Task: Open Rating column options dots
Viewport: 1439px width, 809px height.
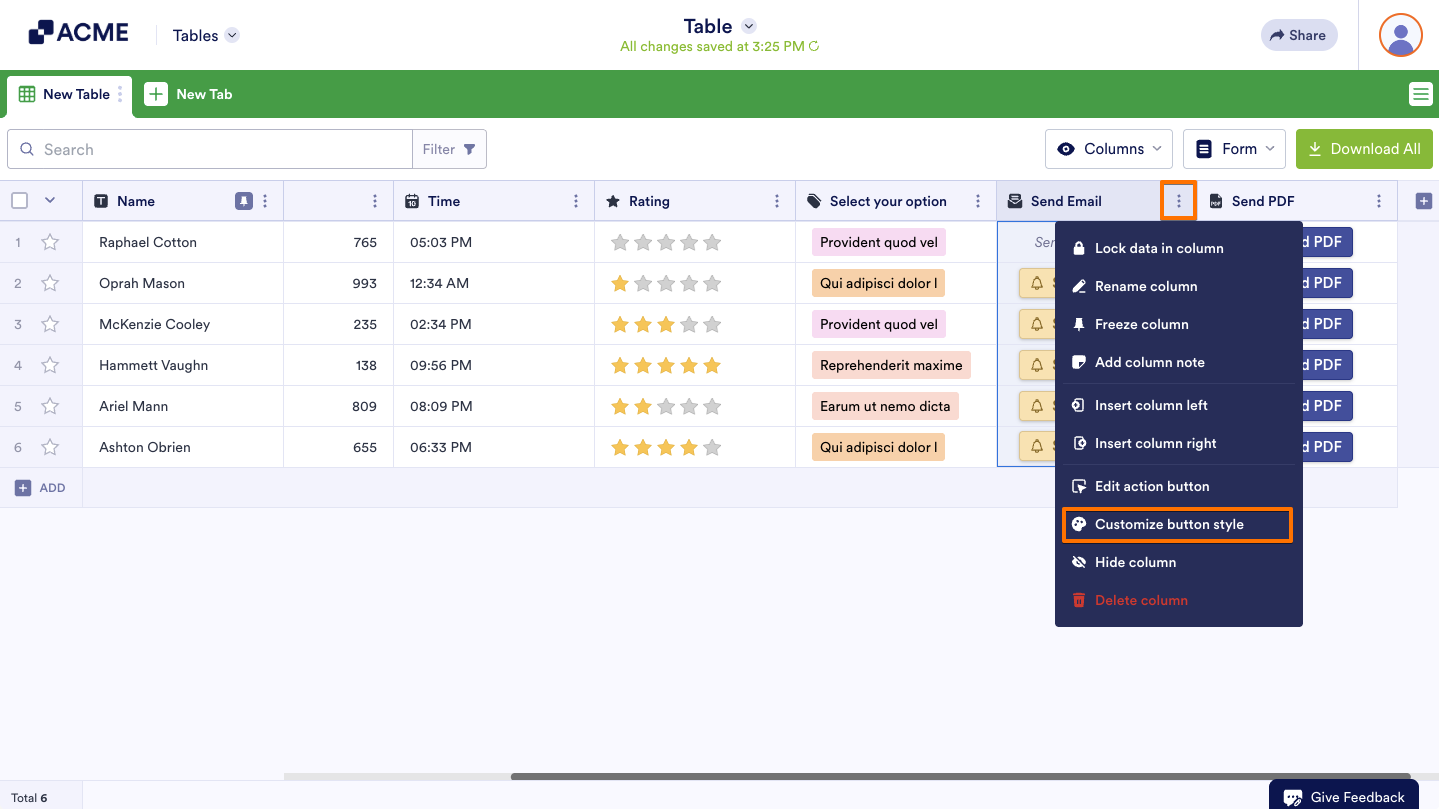Action: pyautogui.click(x=777, y=201)
